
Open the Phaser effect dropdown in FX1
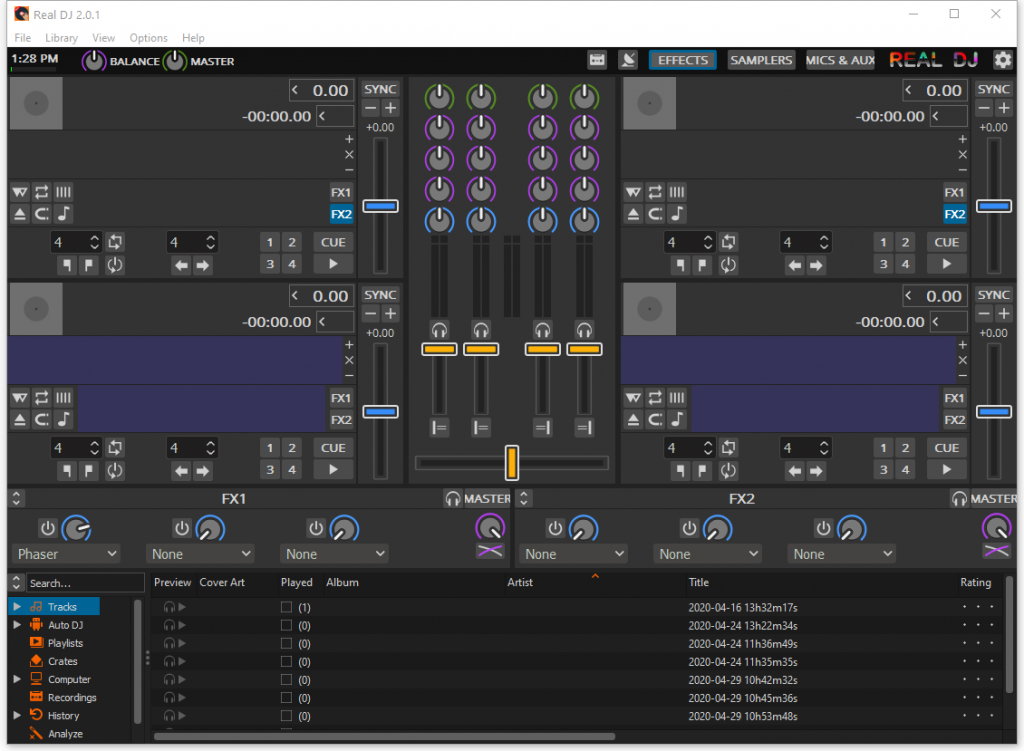pyautogui.click(x=66, y=553)
